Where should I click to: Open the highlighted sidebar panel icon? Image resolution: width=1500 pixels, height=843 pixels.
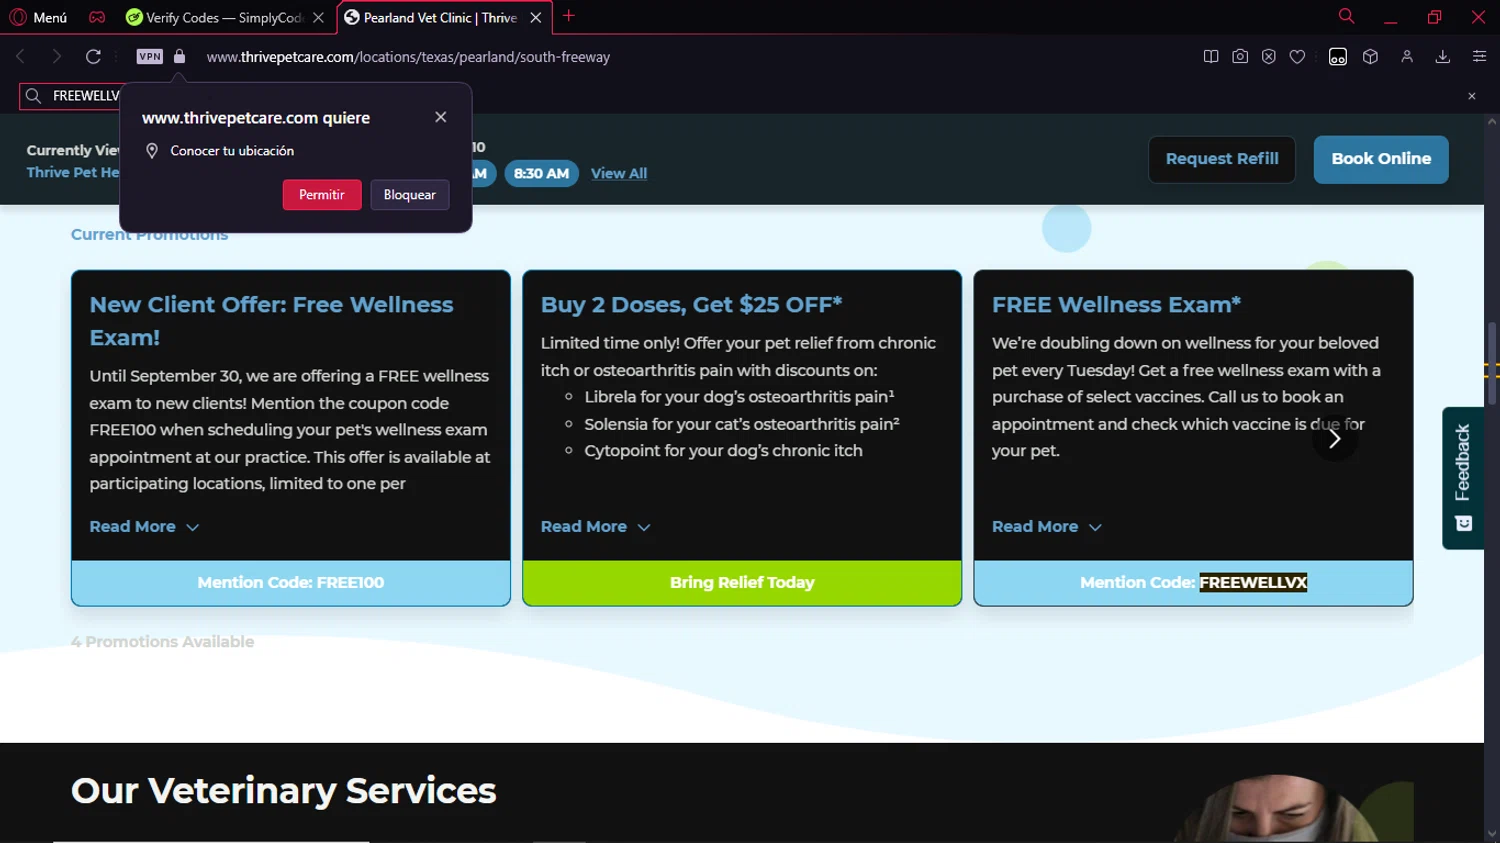pos(1338,57)
